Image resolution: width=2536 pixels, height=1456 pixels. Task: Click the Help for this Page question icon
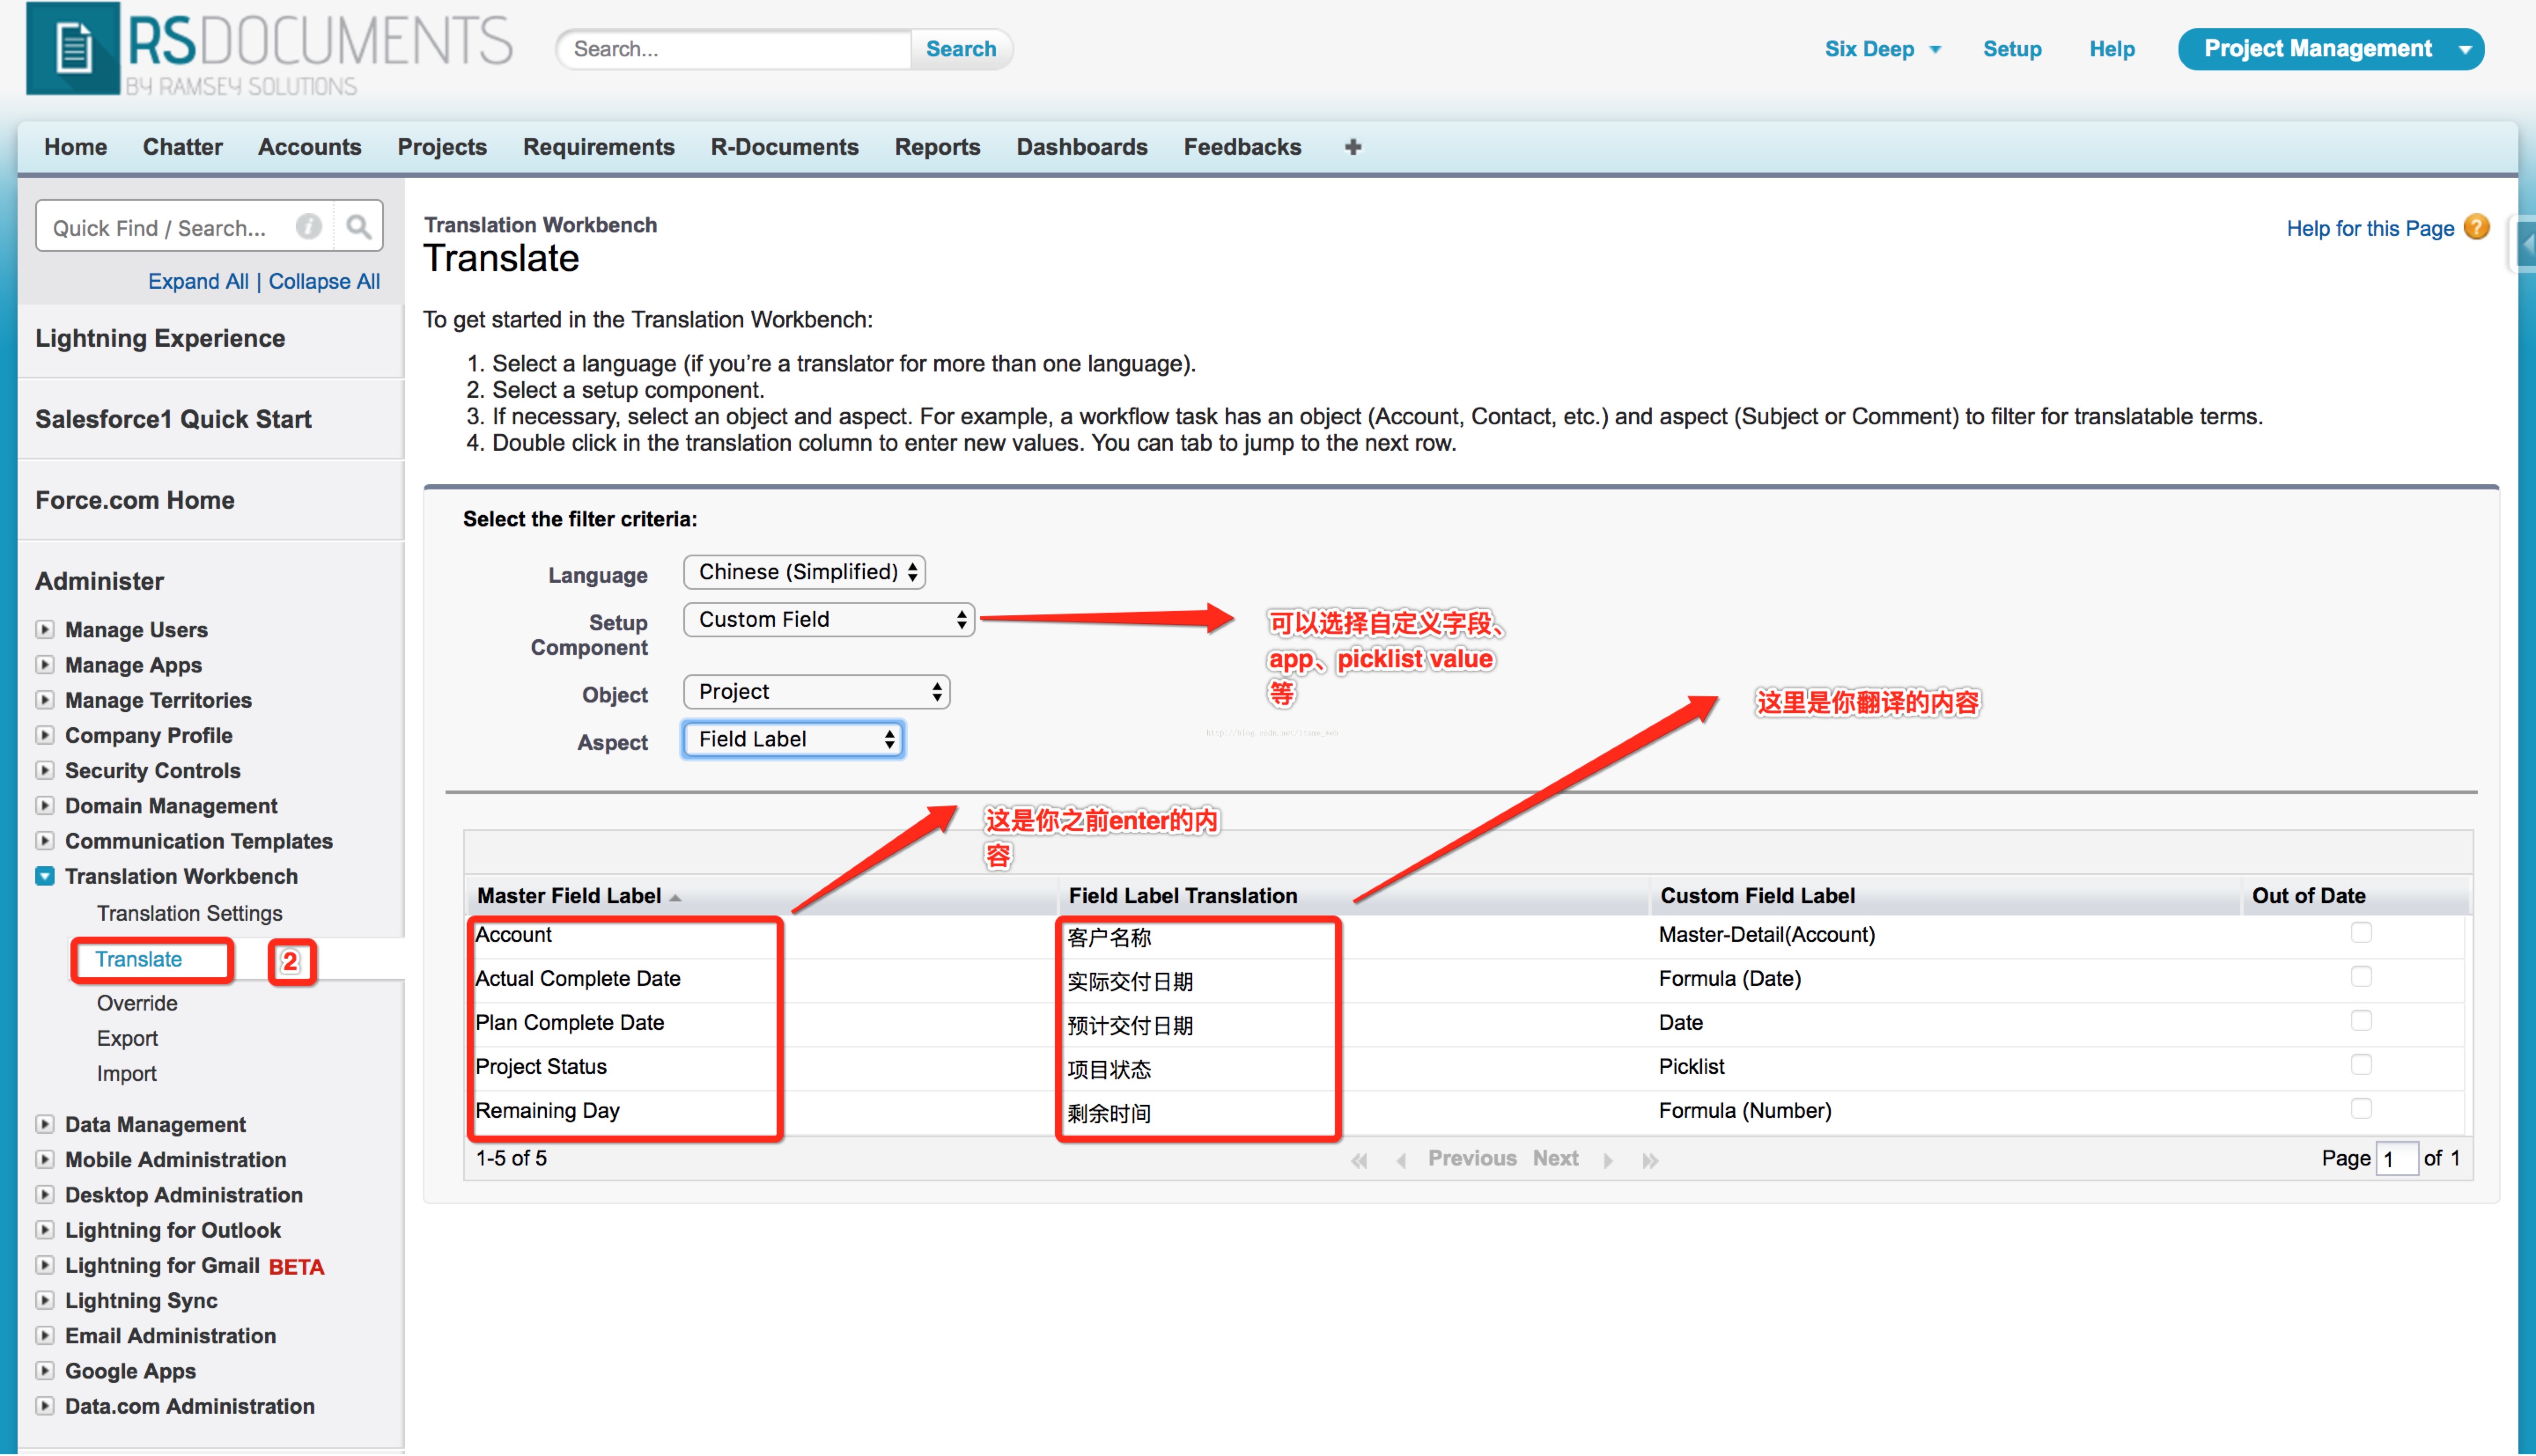click(x=2476, y=227)
